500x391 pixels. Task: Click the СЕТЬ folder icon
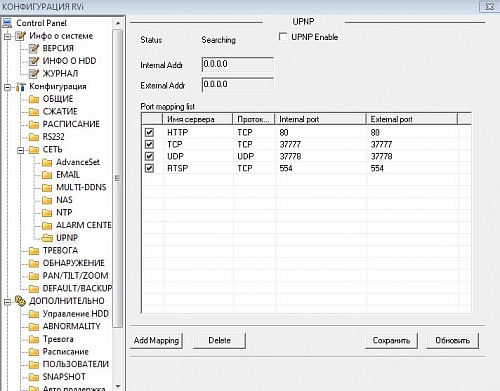[34, 150]
